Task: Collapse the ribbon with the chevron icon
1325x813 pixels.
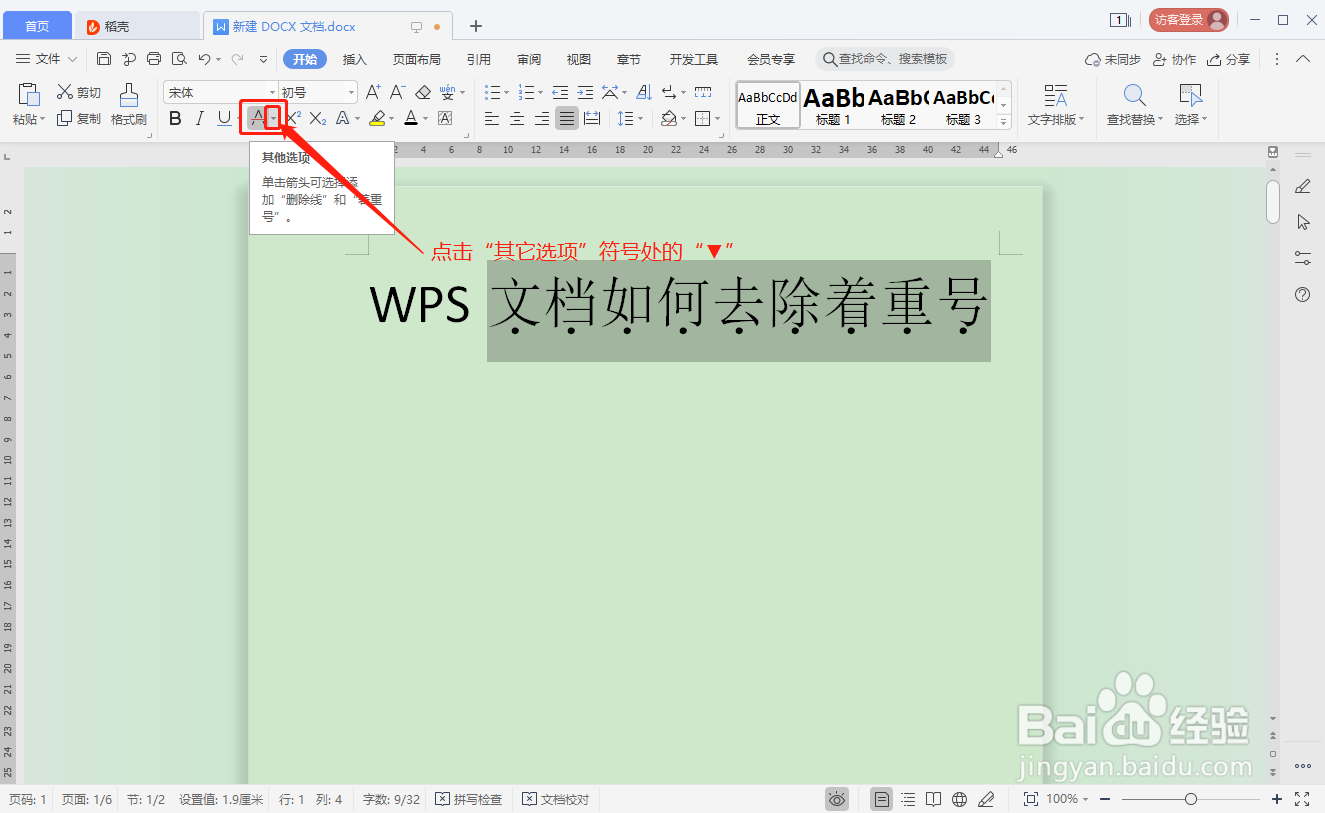Action: tap(1303, 59)
